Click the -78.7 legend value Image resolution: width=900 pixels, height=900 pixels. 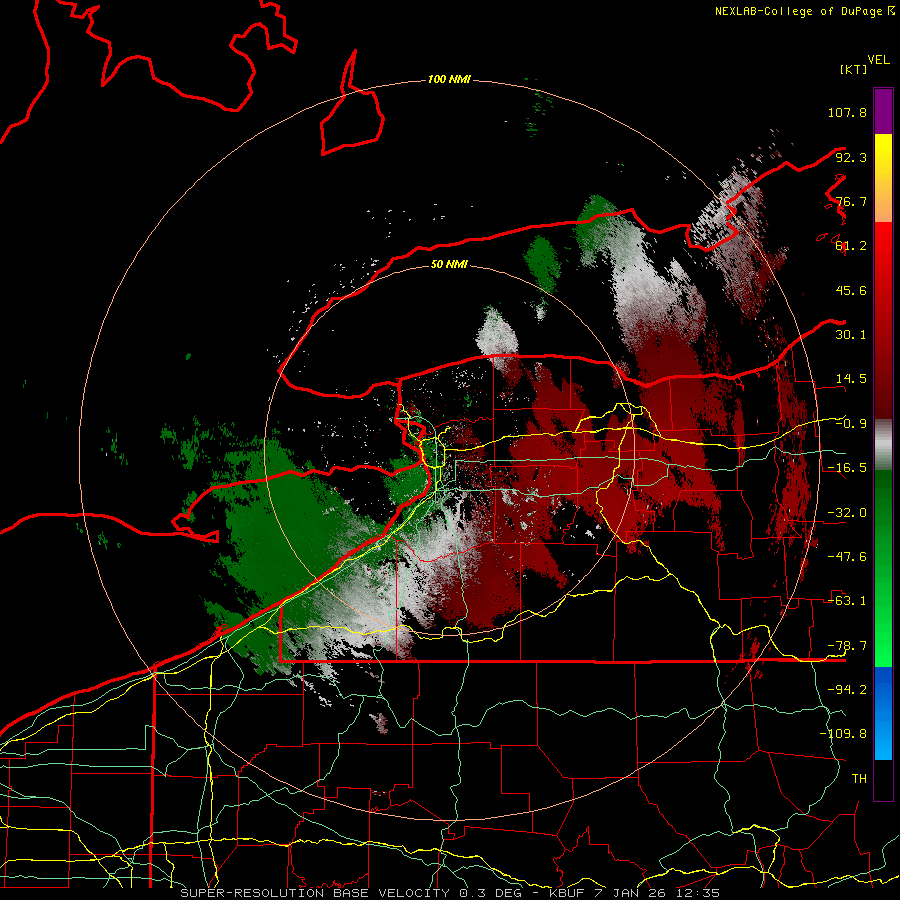[x=847, y=646]
